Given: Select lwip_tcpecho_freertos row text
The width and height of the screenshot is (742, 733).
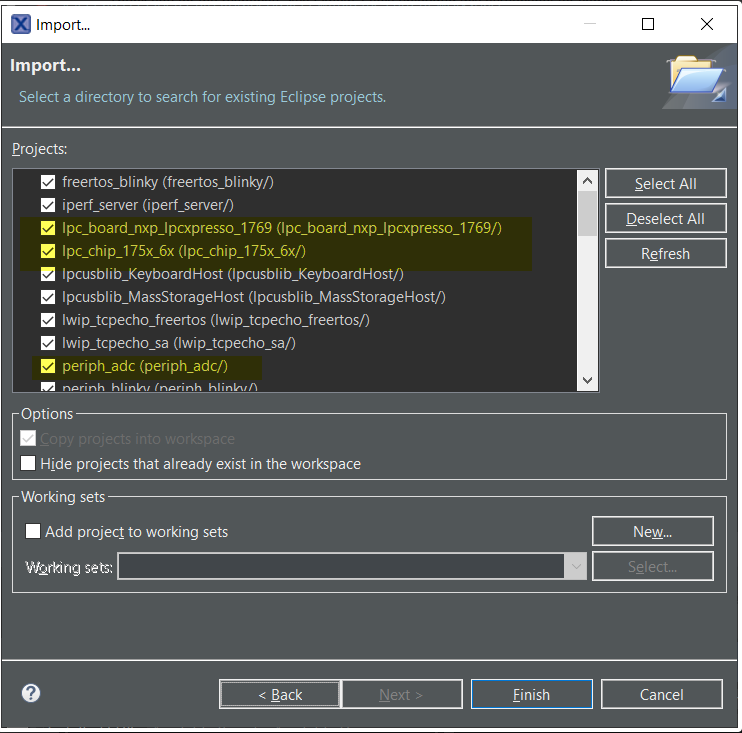Looking at the screenshot, I should pos(216,320).
